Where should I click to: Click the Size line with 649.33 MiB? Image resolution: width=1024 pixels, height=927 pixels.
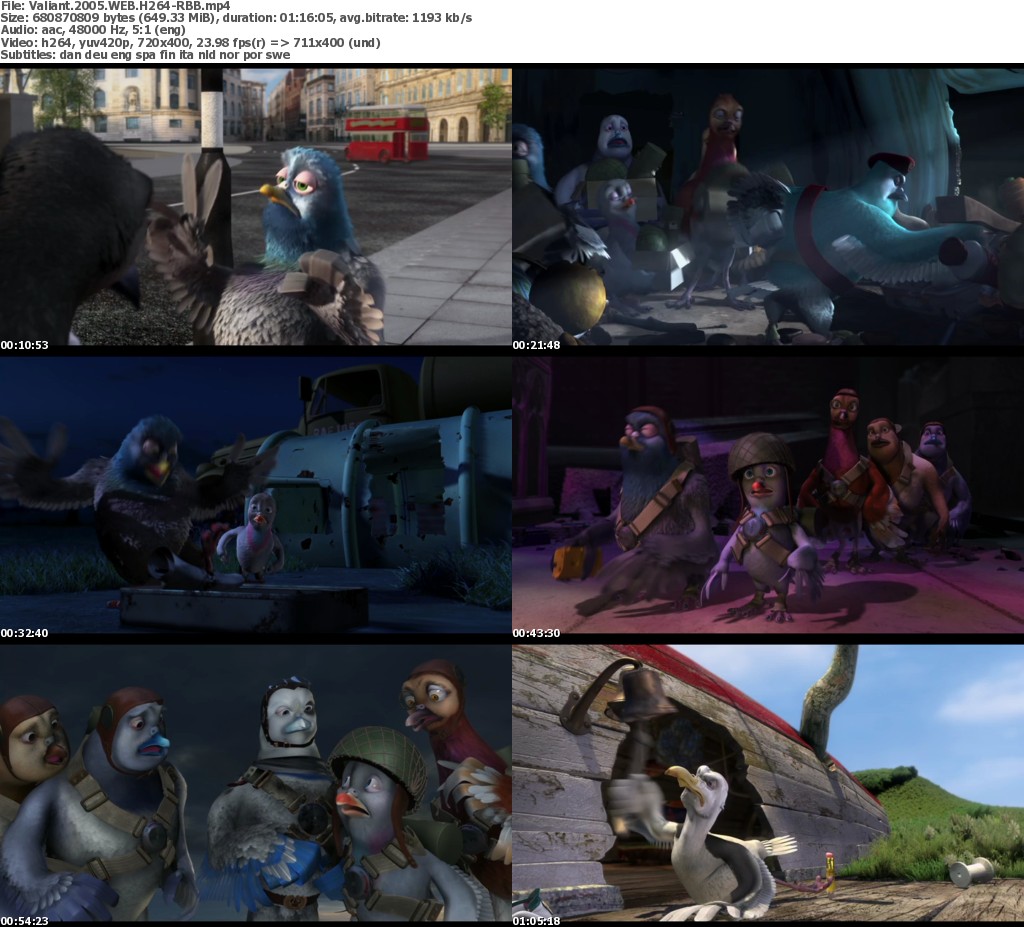coord(236,18)
